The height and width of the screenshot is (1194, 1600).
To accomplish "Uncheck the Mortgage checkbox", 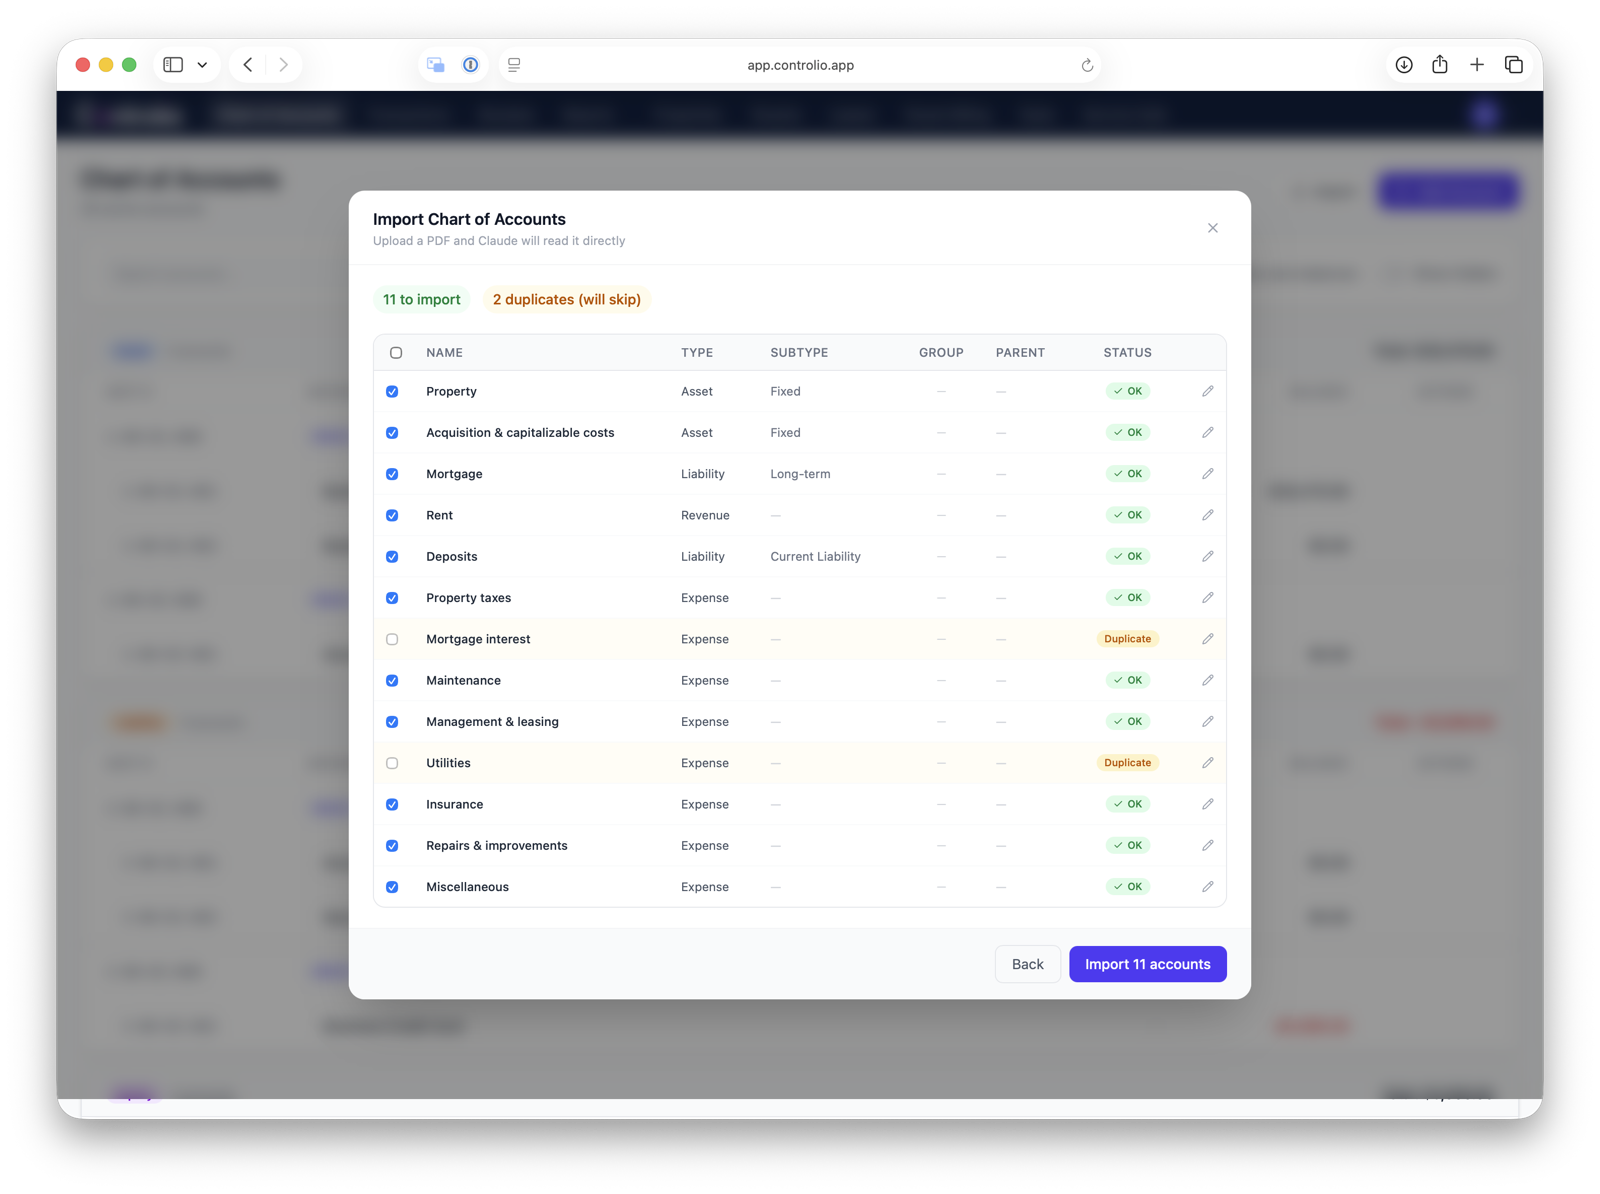I will [x=392, y=474].
